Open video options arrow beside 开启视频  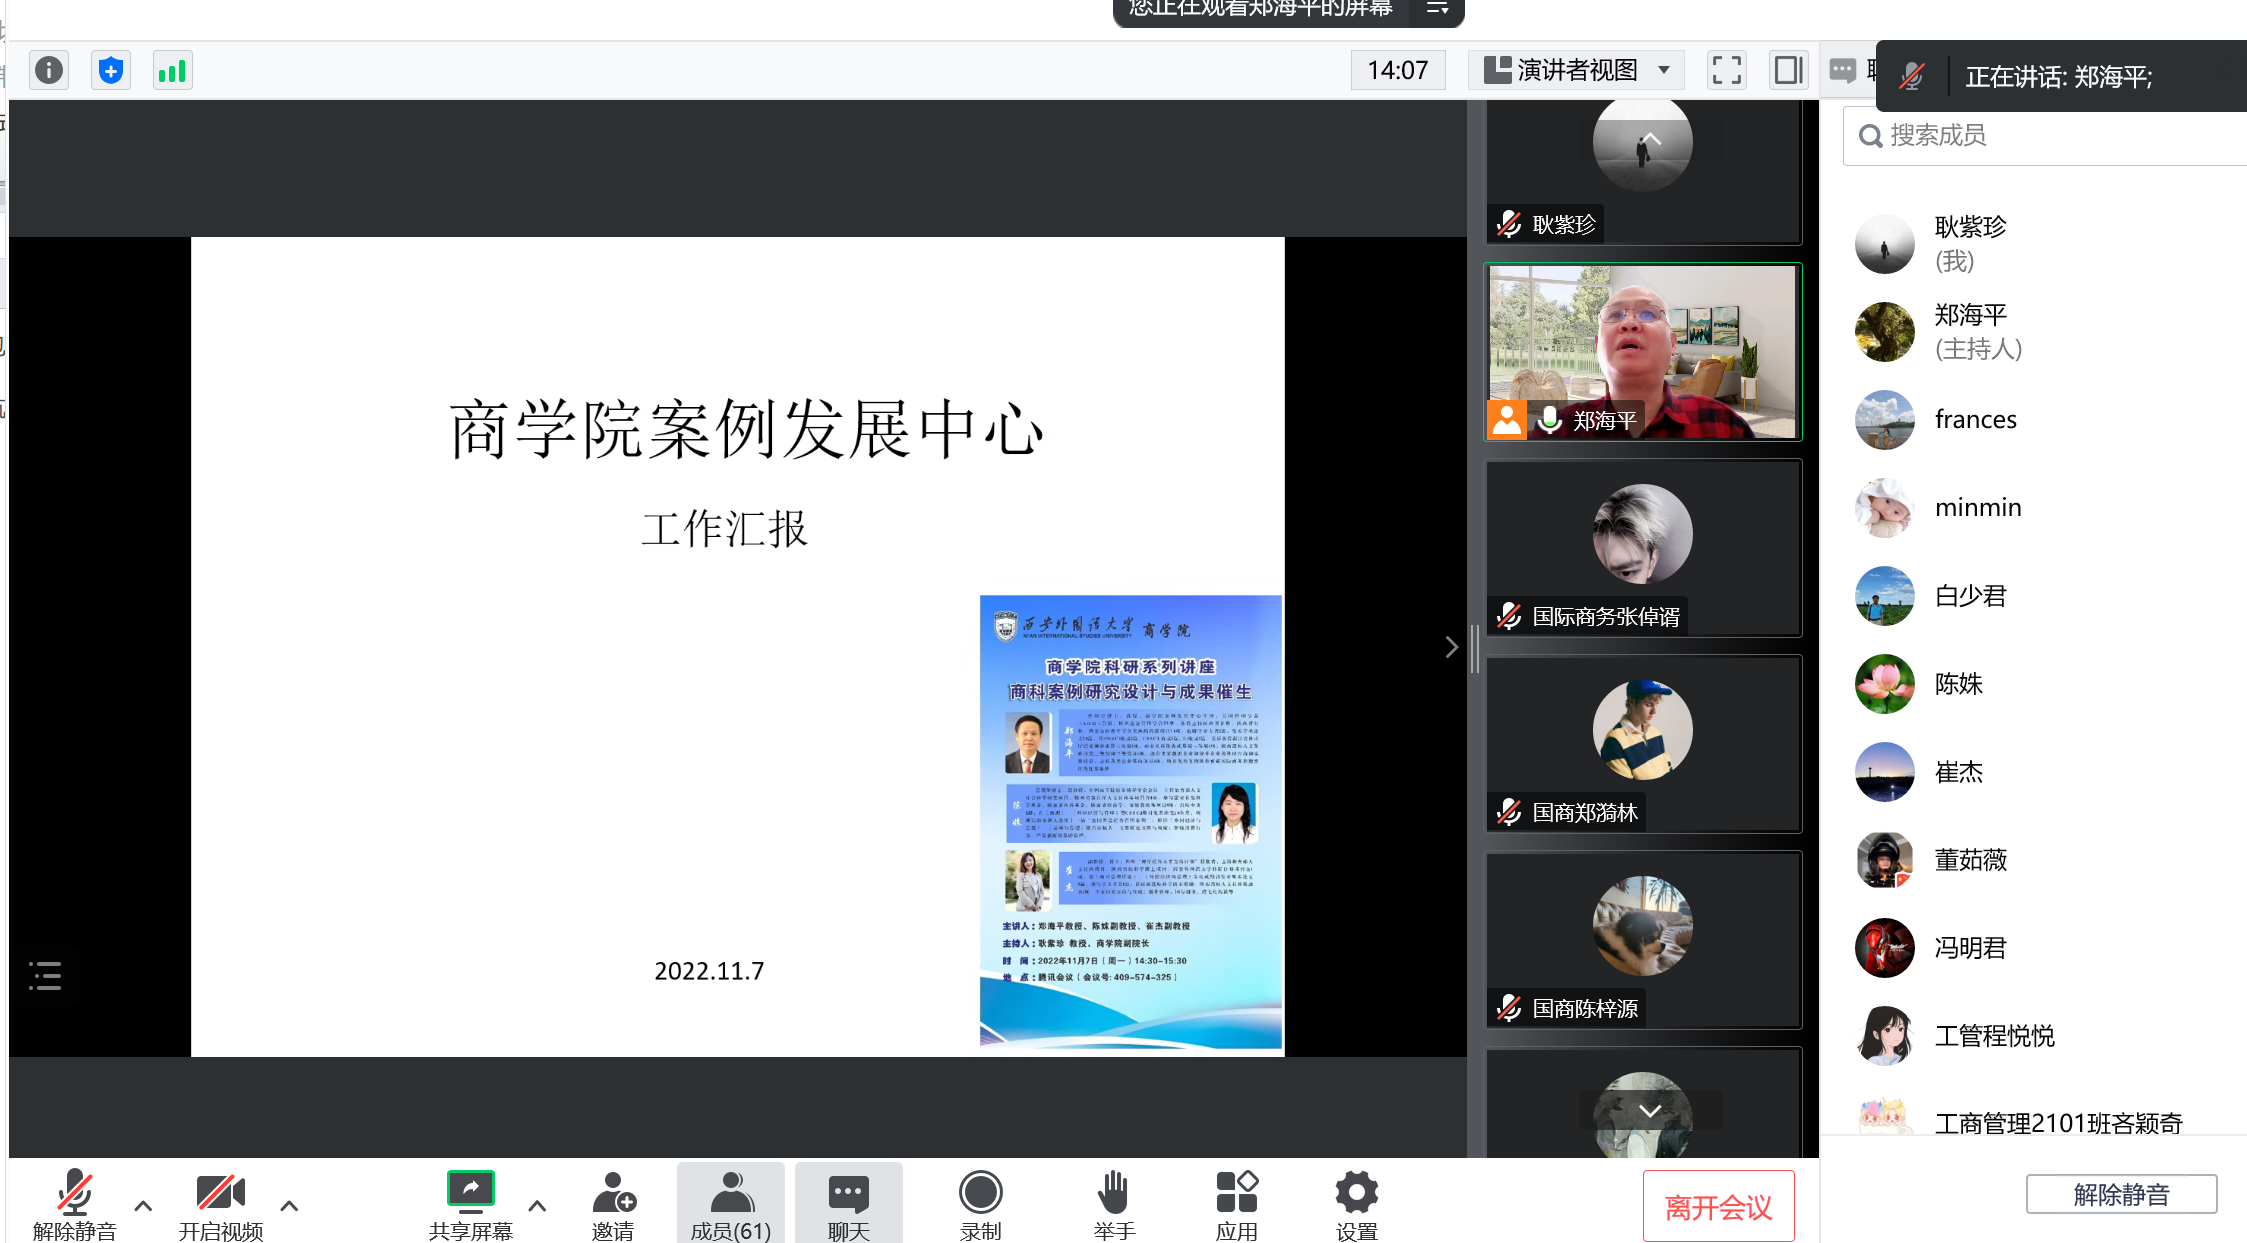[x=289, y=1205]
